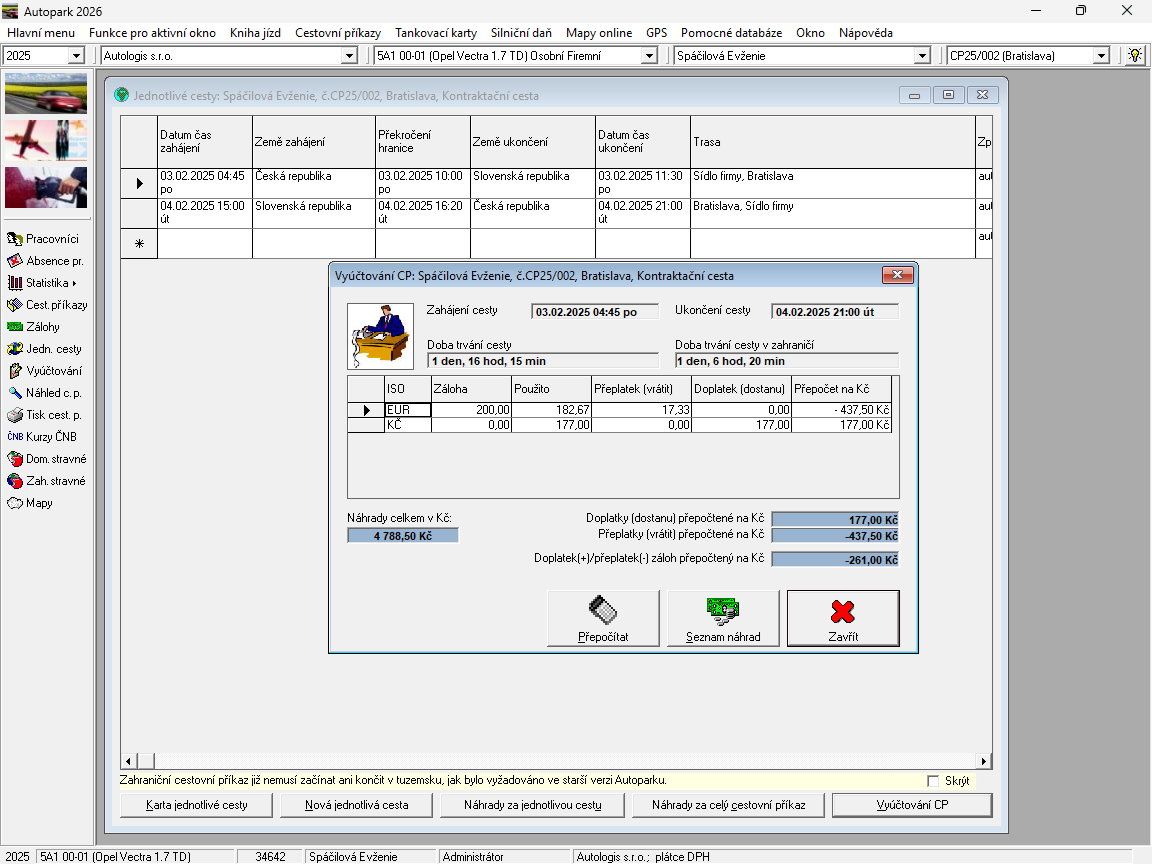The height and width of the screenshot is (864, 1152).
Task: Click the Pracovníci icon in sidebar
Action: tap(15, 239)
